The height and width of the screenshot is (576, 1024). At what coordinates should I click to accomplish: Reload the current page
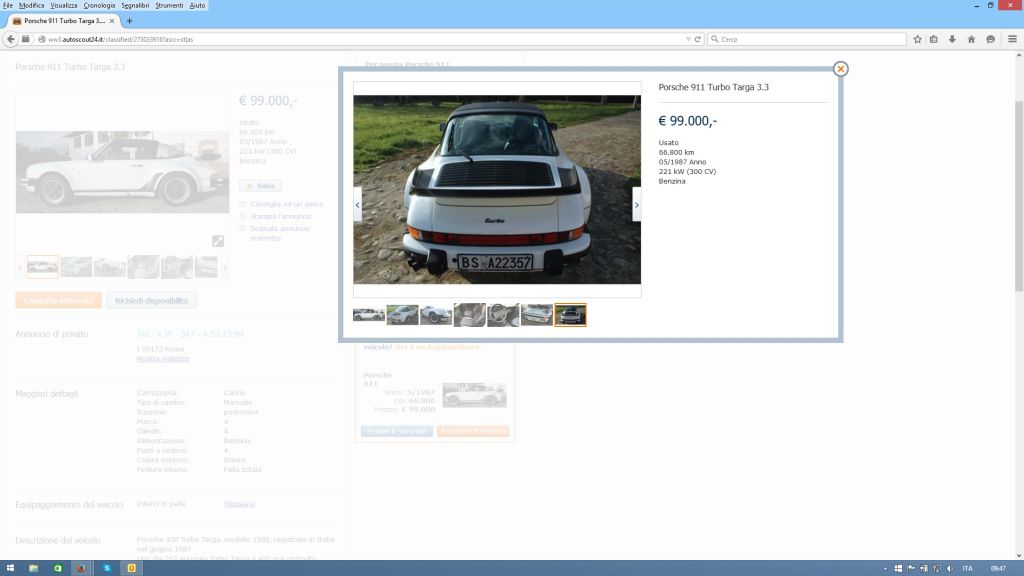(697, 39)
